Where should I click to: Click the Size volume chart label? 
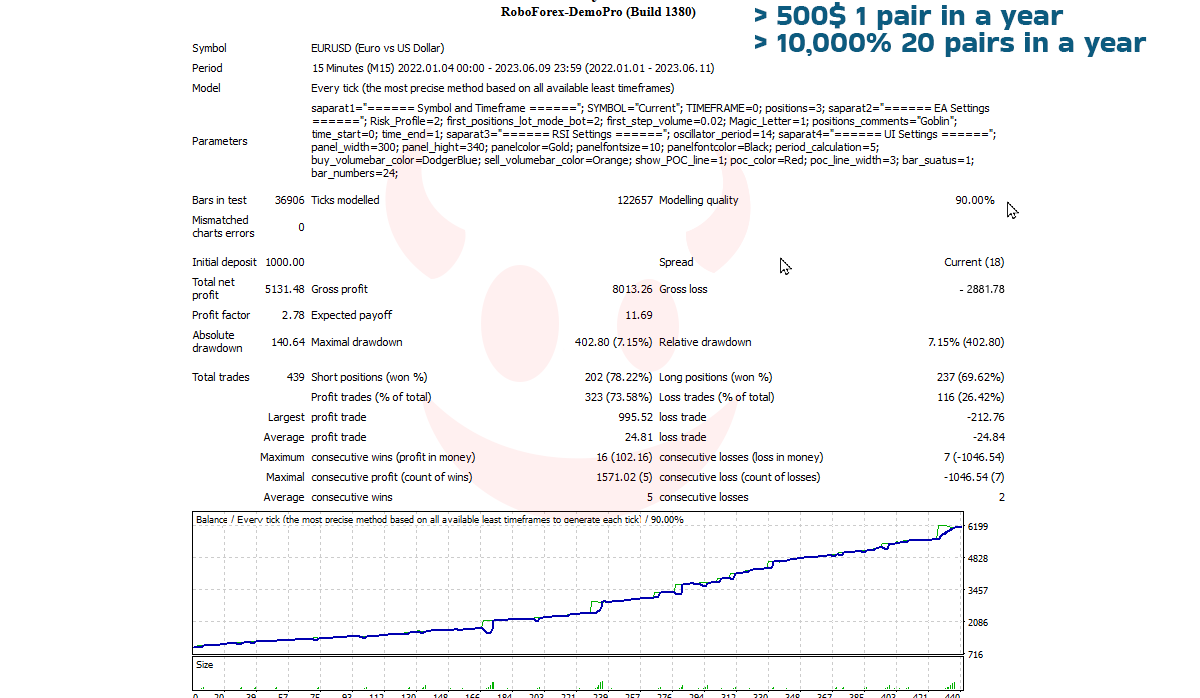(x=204, y=664)
